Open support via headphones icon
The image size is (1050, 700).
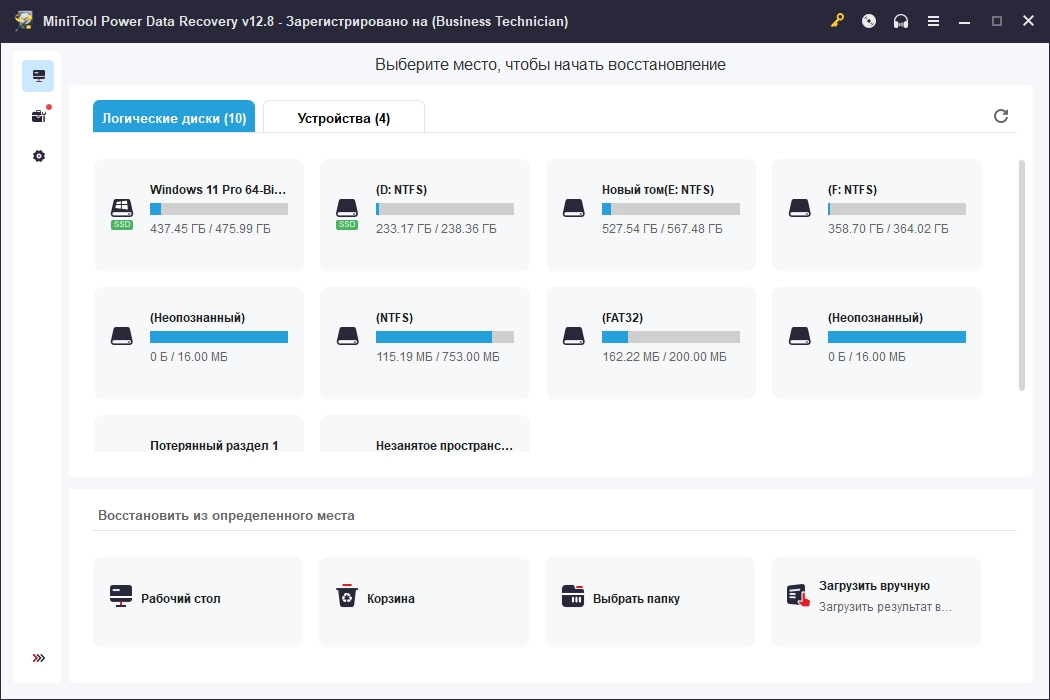[x=901, y=21]
